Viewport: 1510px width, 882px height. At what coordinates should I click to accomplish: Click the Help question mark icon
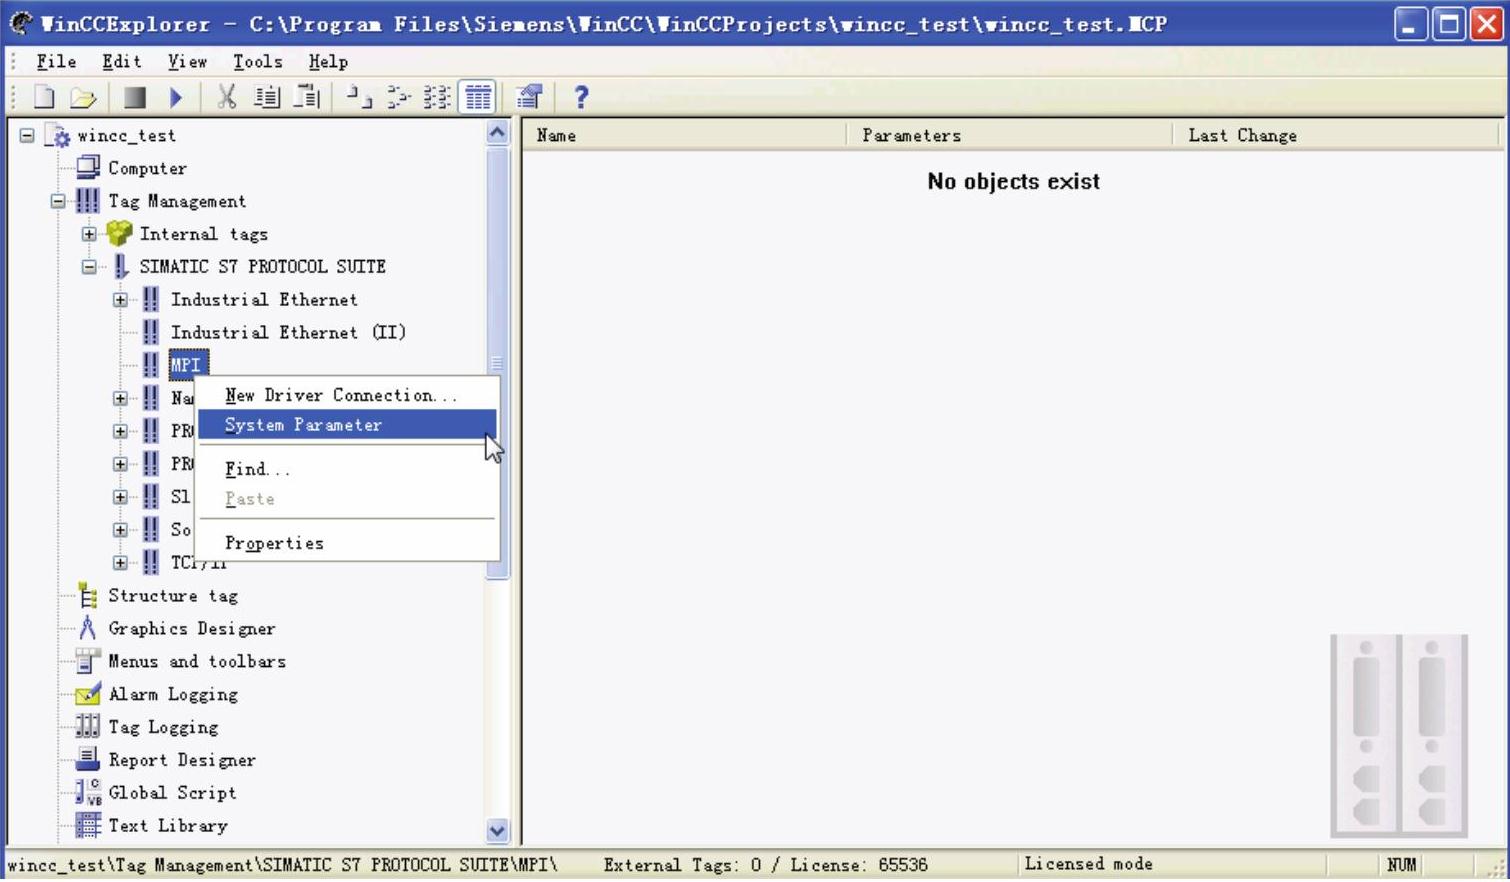[x=580, y=97]
